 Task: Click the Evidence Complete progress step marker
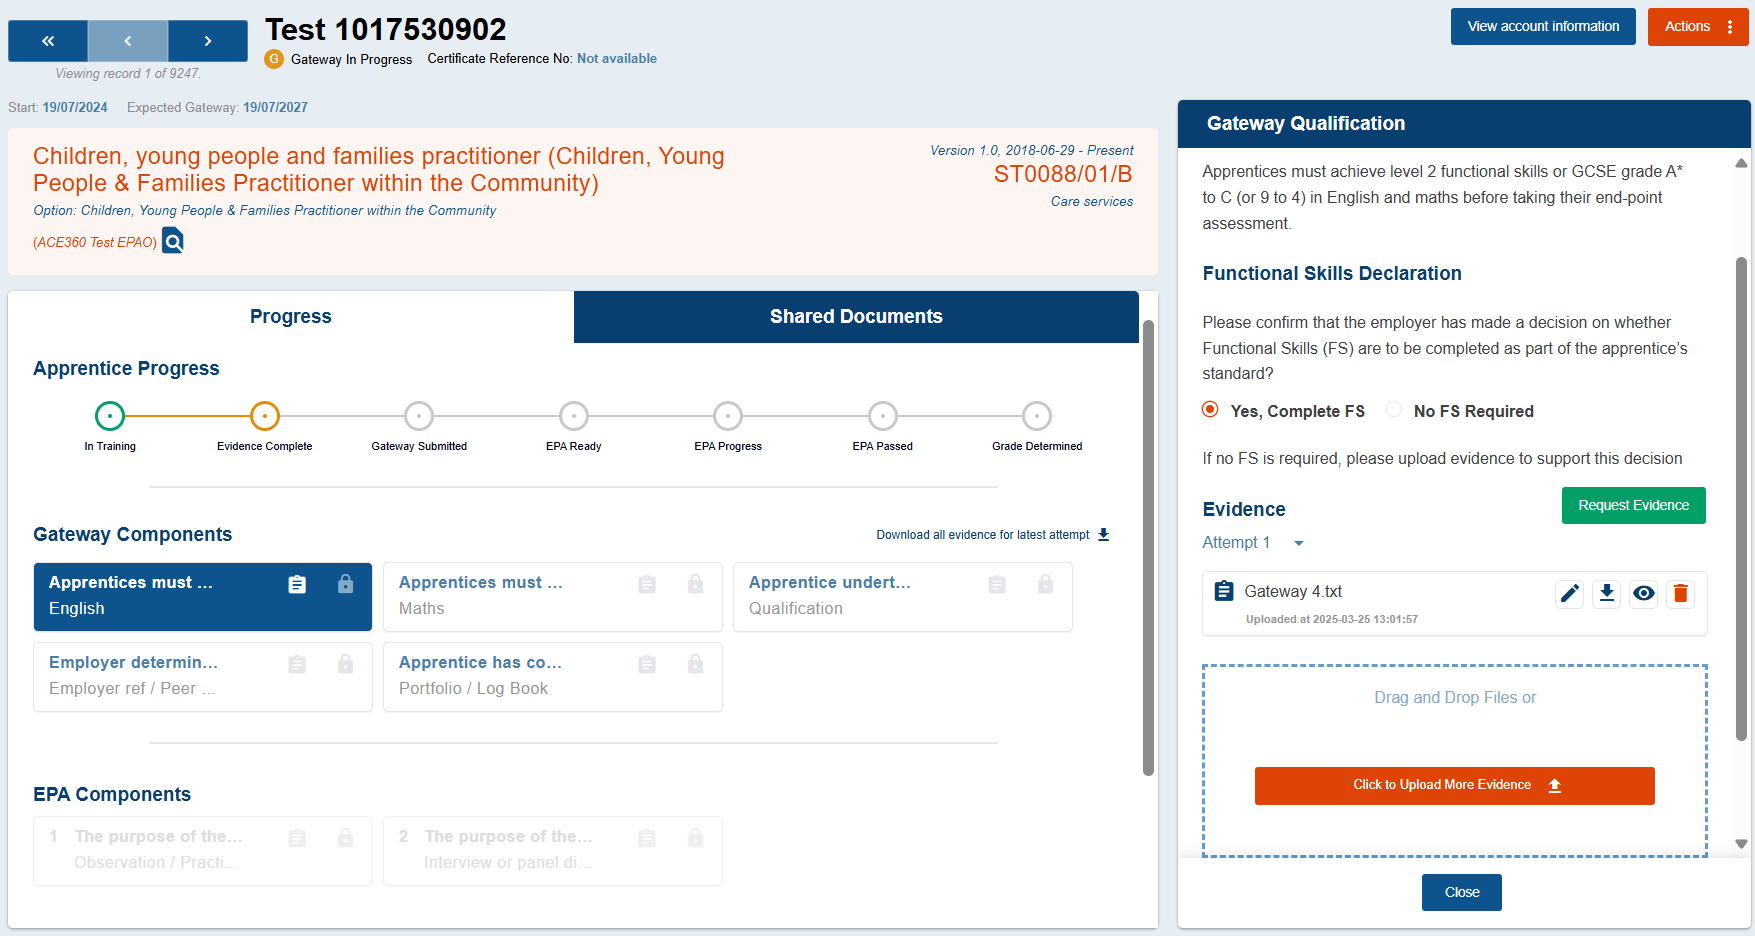264,416
